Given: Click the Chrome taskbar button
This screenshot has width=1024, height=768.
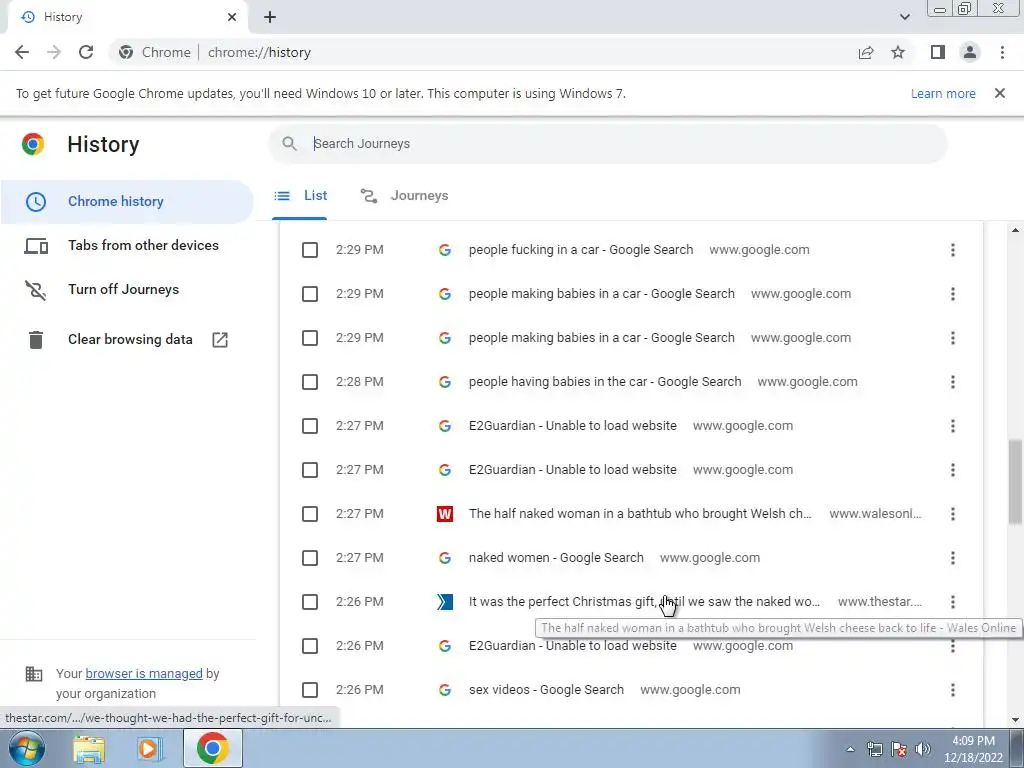Looking at the screenshot, I should point(212,748).
